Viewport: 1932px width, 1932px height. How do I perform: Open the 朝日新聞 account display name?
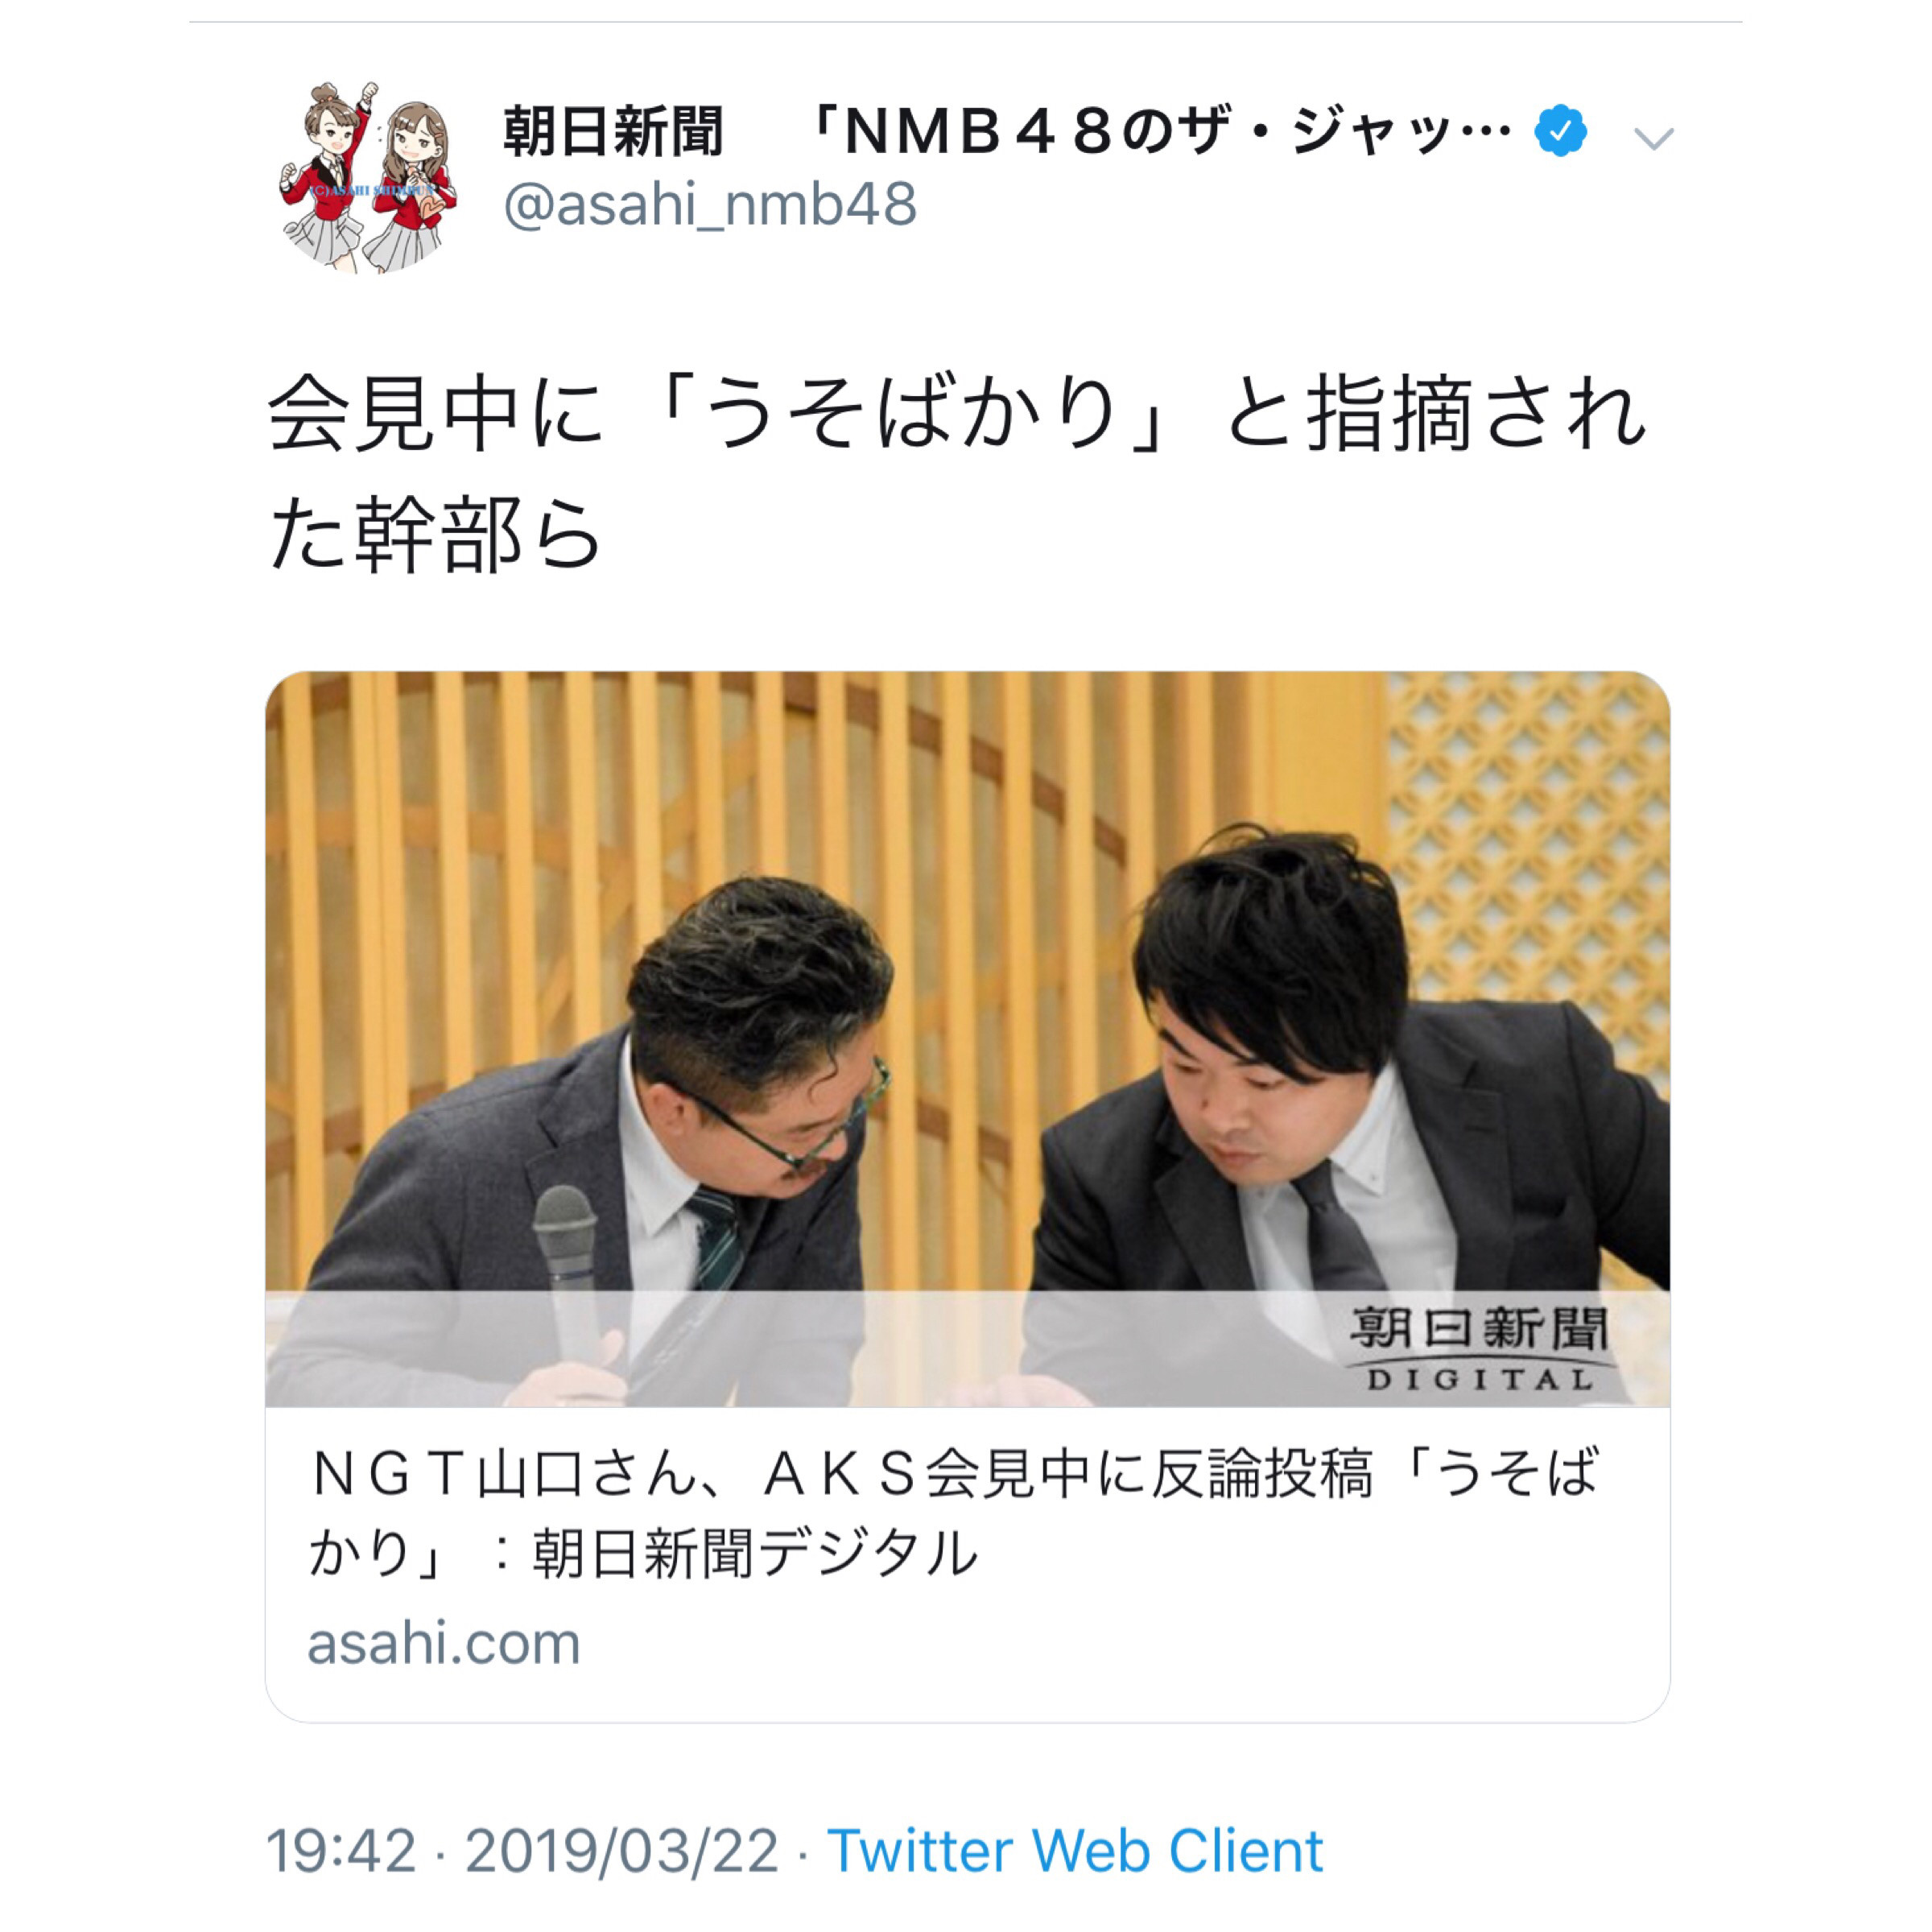(x=613, y=132)
